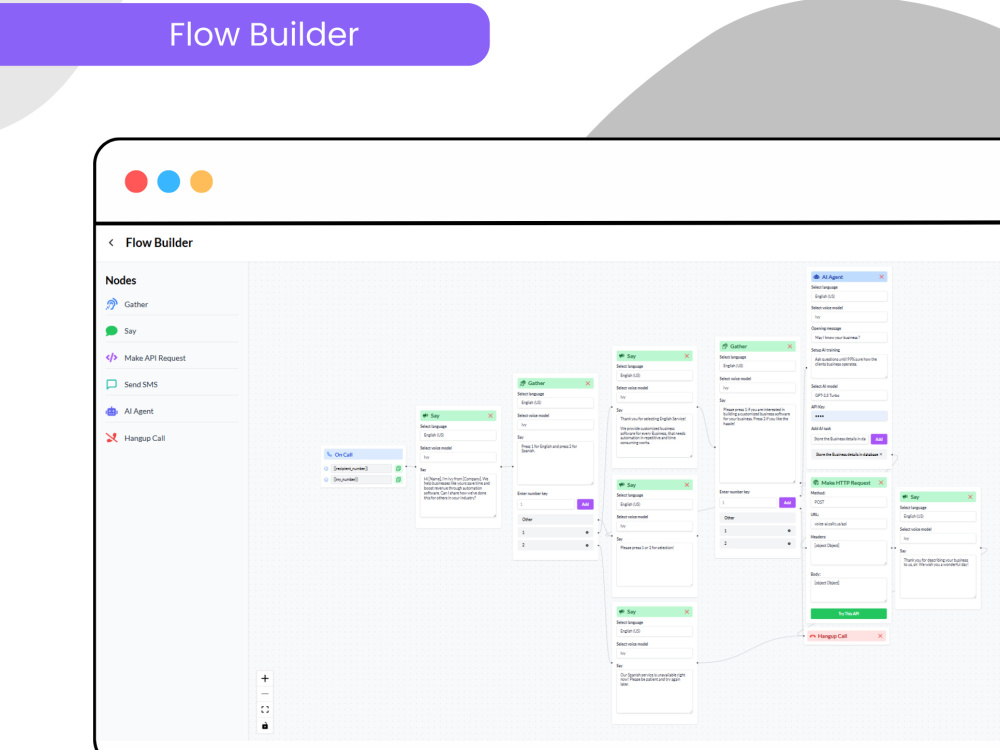Click Add in the English/Spanish Gather node
Image resolution: width=1000 pixels, height=750 pixels.
(x=585, y=504)
